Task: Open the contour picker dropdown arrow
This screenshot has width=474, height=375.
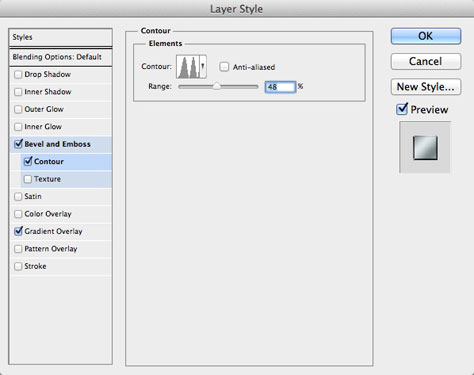Action: click(x=203, y=67)
